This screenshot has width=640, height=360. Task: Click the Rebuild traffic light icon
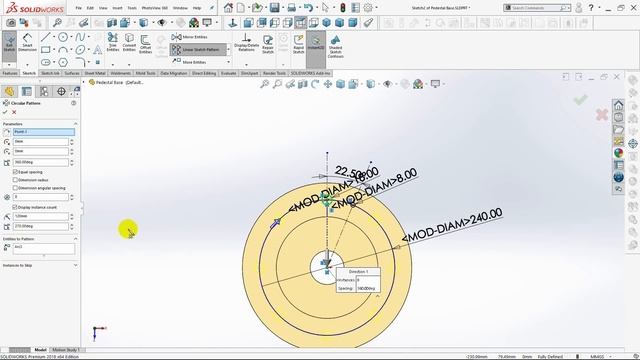click(x=342, y=8)
